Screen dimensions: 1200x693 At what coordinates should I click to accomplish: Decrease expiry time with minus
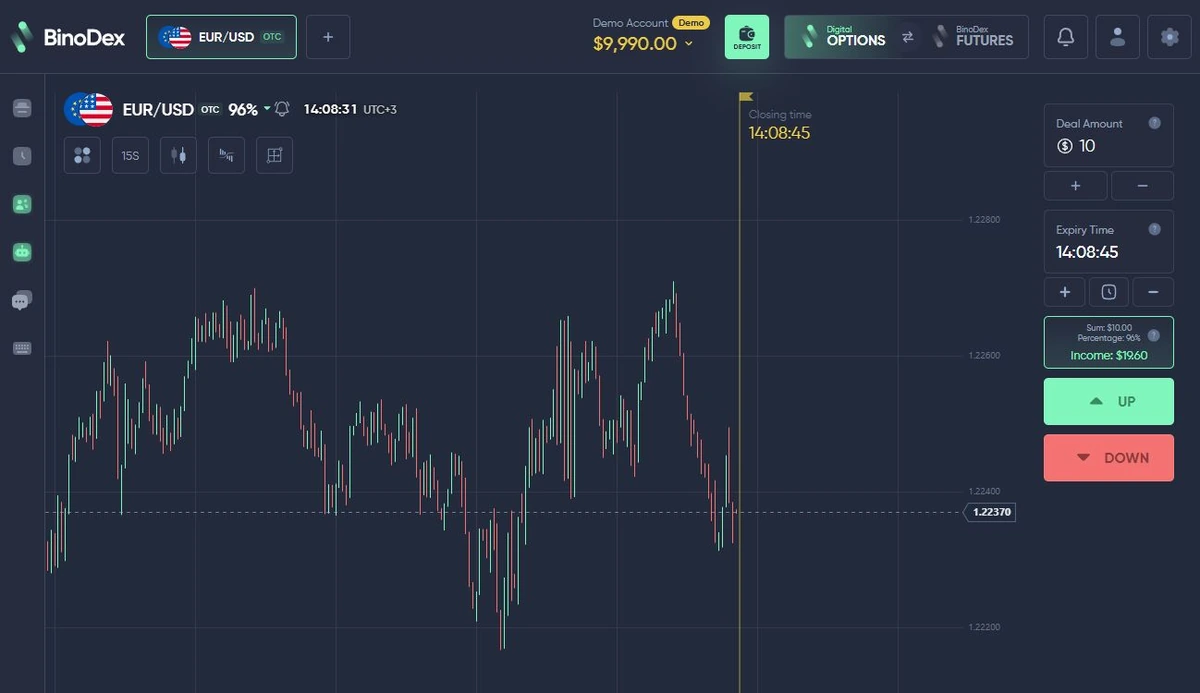click(x=1153, y=291)
